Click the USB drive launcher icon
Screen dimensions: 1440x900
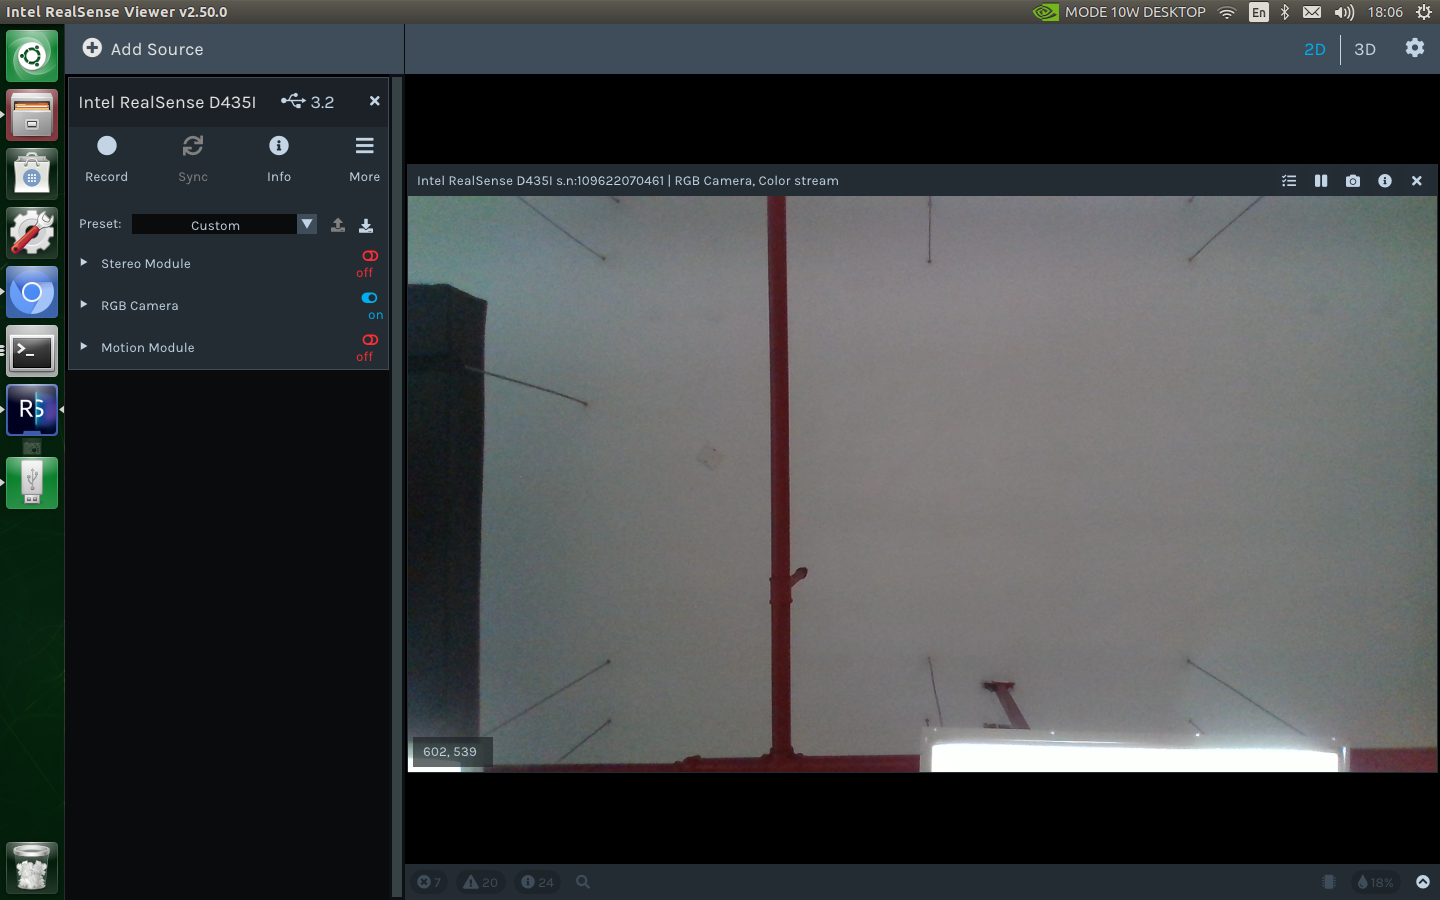(32, 483)
